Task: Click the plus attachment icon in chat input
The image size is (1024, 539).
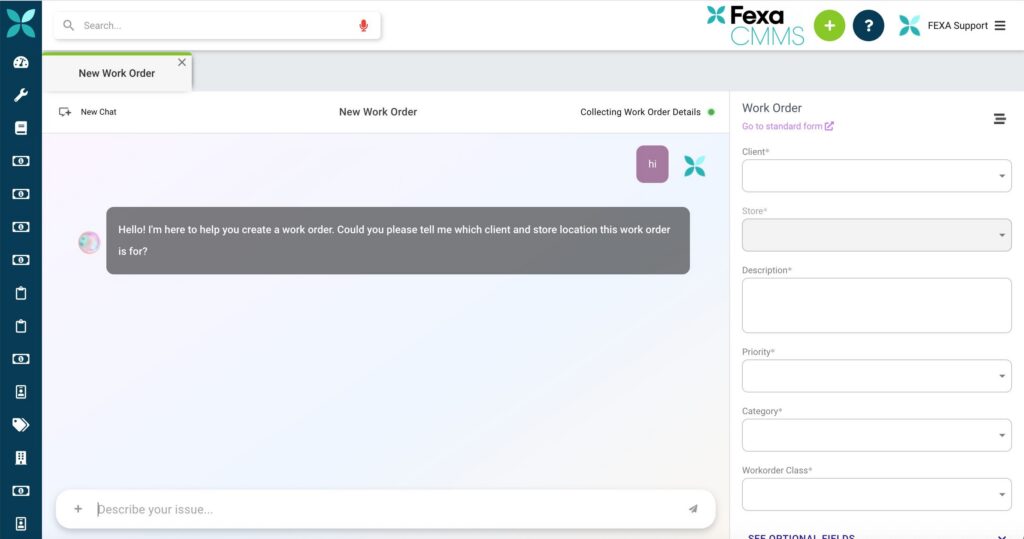Action: [78, 509]
